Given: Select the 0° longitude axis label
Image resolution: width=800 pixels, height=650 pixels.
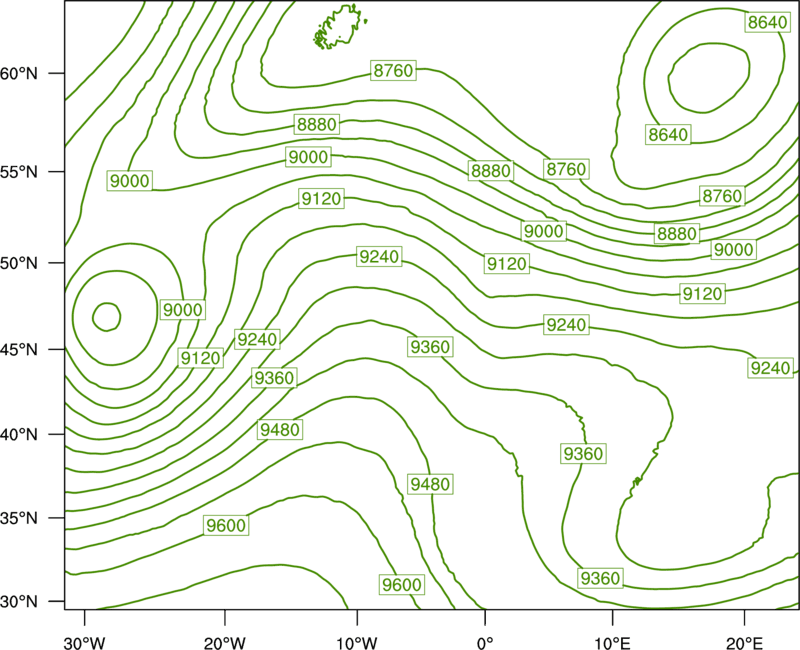Looking at the screenshot, I should (485, 642).
